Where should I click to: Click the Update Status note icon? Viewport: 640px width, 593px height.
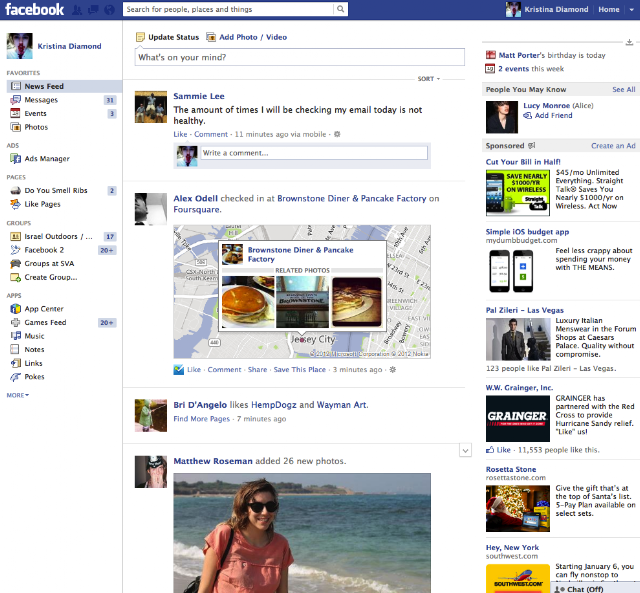click(140, 37)
